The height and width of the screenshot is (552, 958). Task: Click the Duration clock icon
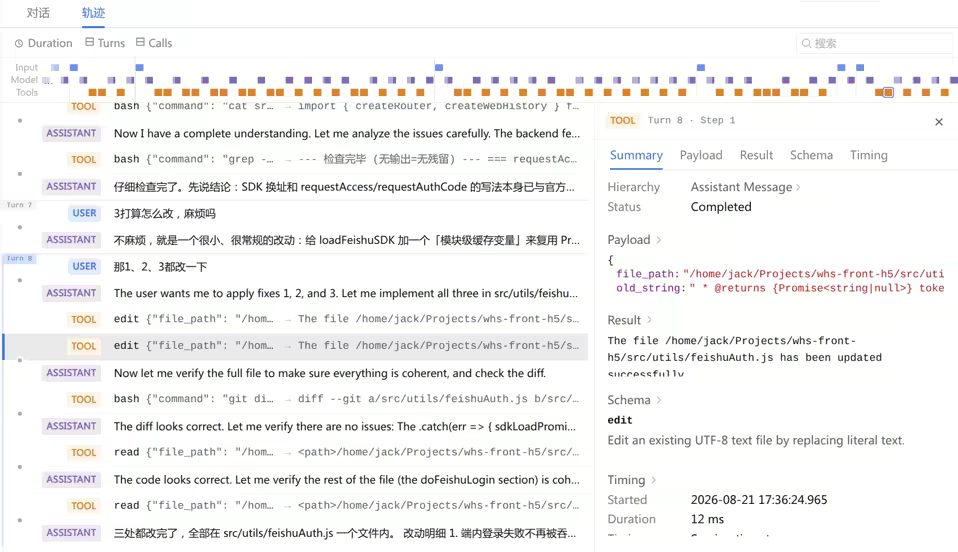pos(19,43)
